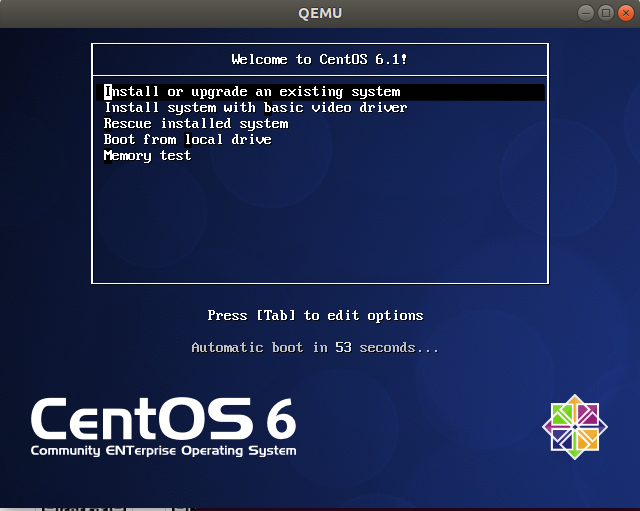Screen dimensions: 640x511
Task: Click the colorful CentOS pinwheel emblem
Action: [x=575, y=427]
